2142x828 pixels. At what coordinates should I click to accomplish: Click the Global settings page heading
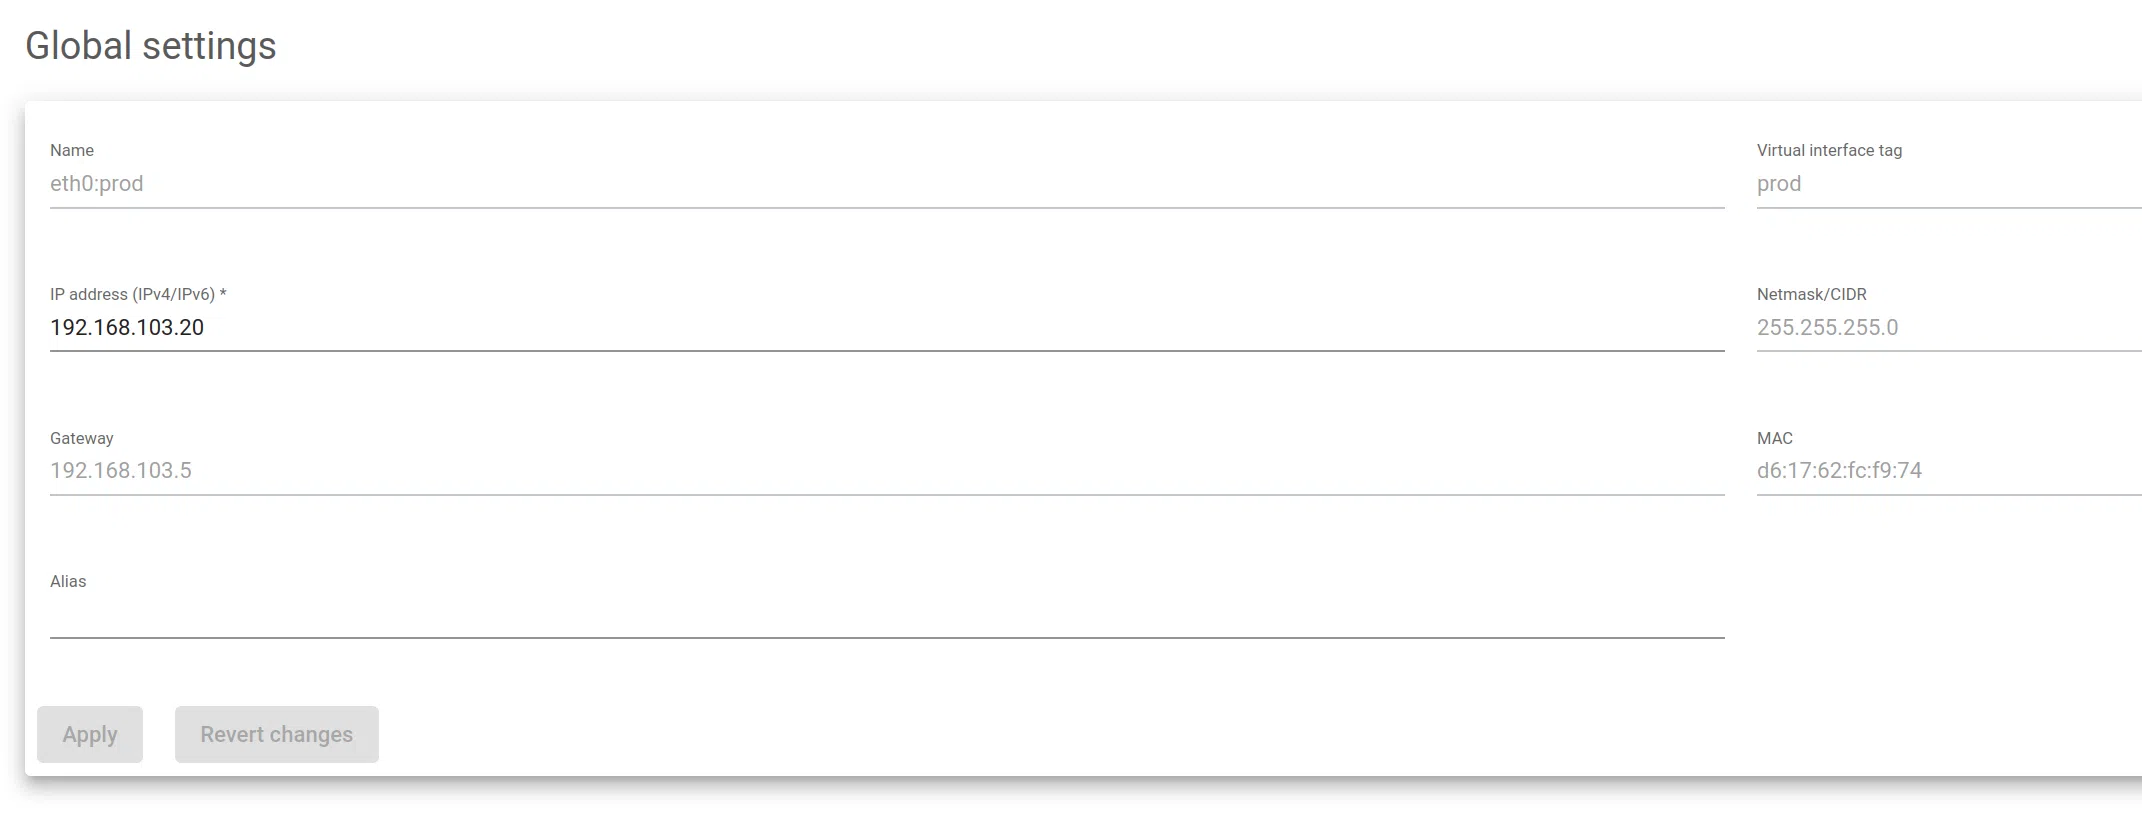coord(151,46)
